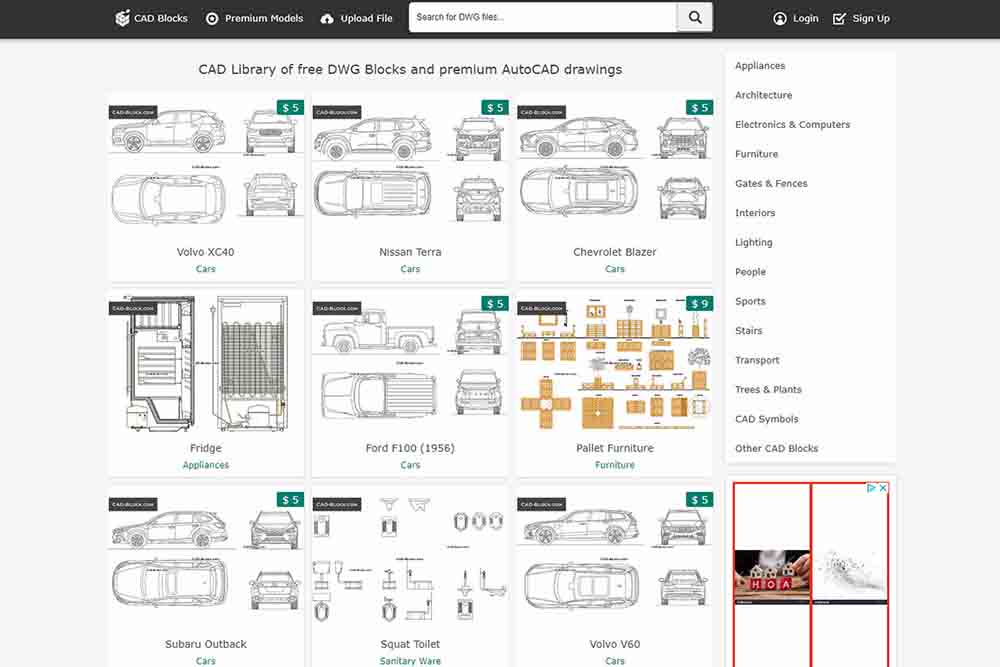1000x667 pixels.
Task: Click the $5 price badge on Volvo XC40
Action: 290,108
